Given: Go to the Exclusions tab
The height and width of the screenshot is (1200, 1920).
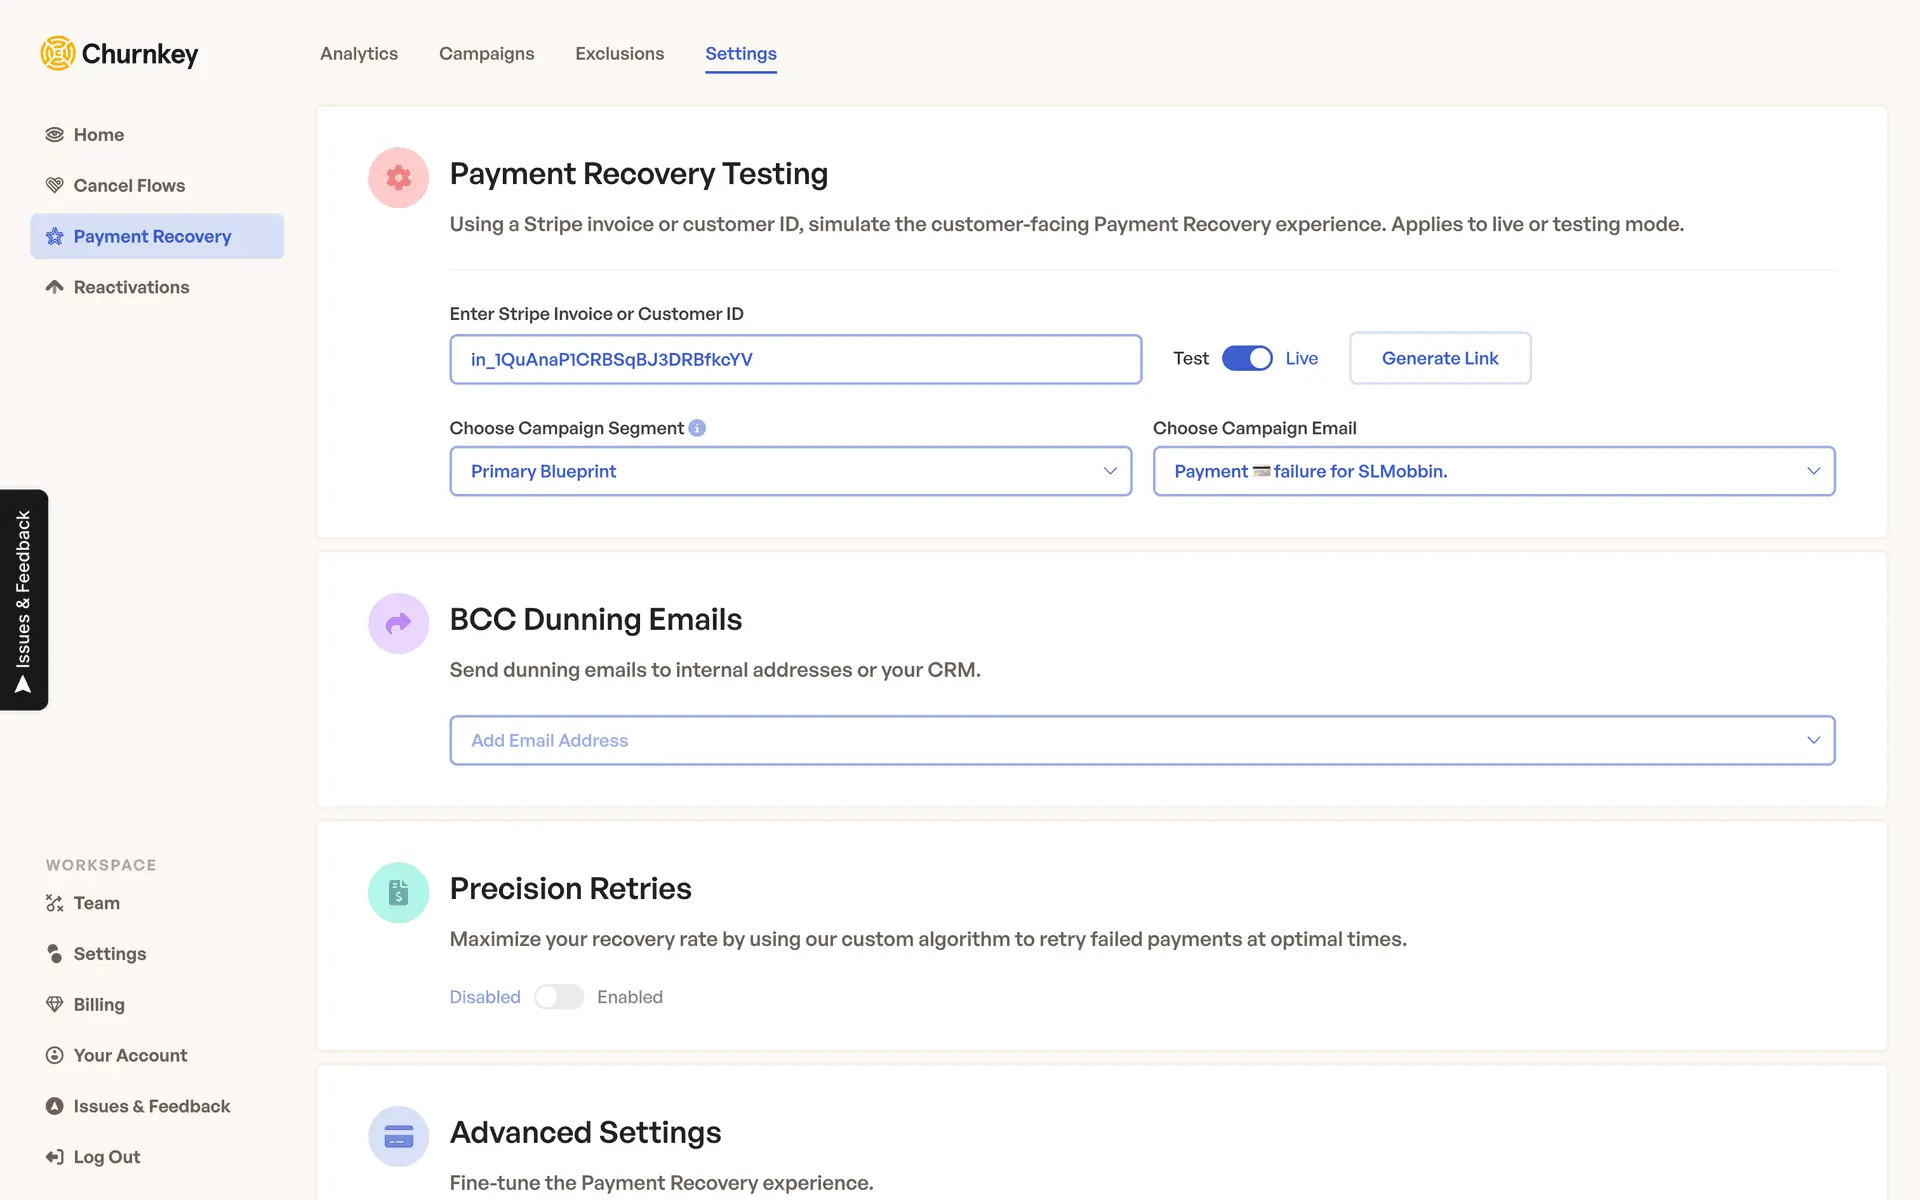Looking at the screenshot, I should pyautogui.click(x=619, y=54).
